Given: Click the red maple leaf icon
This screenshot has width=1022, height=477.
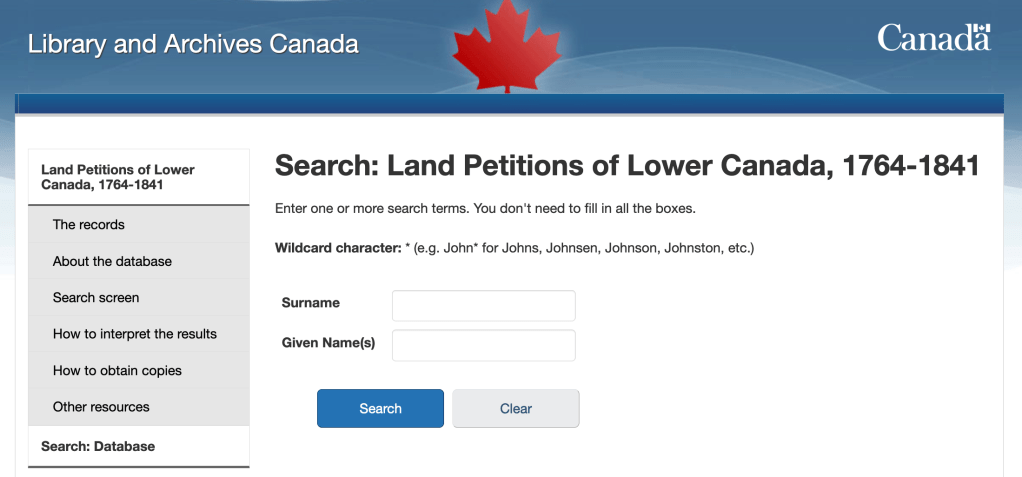Looking at the screenshot, I should 508,47.
